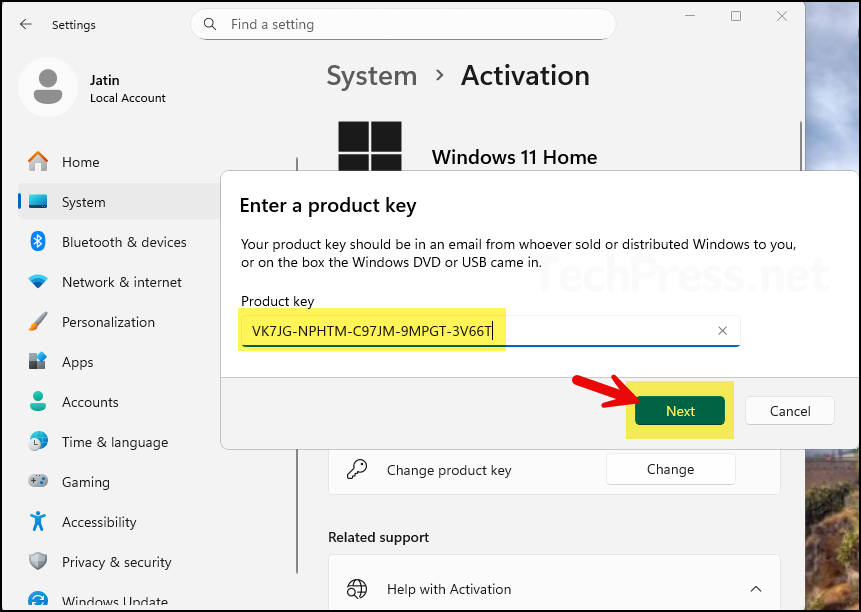
Task: Select System in the sidebar
Action: click(119, 202)
